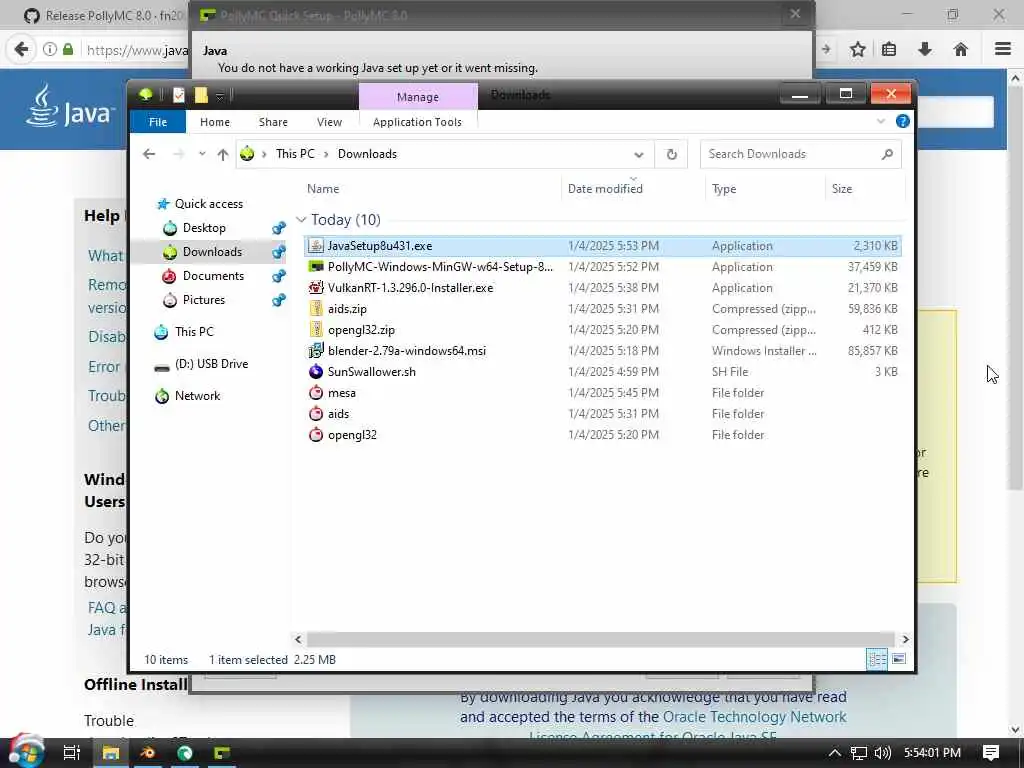Click the Downloads folder icon in sidebar
Image resolution: width=1024 pixels, height=768 pixels.
pos(170,252)
